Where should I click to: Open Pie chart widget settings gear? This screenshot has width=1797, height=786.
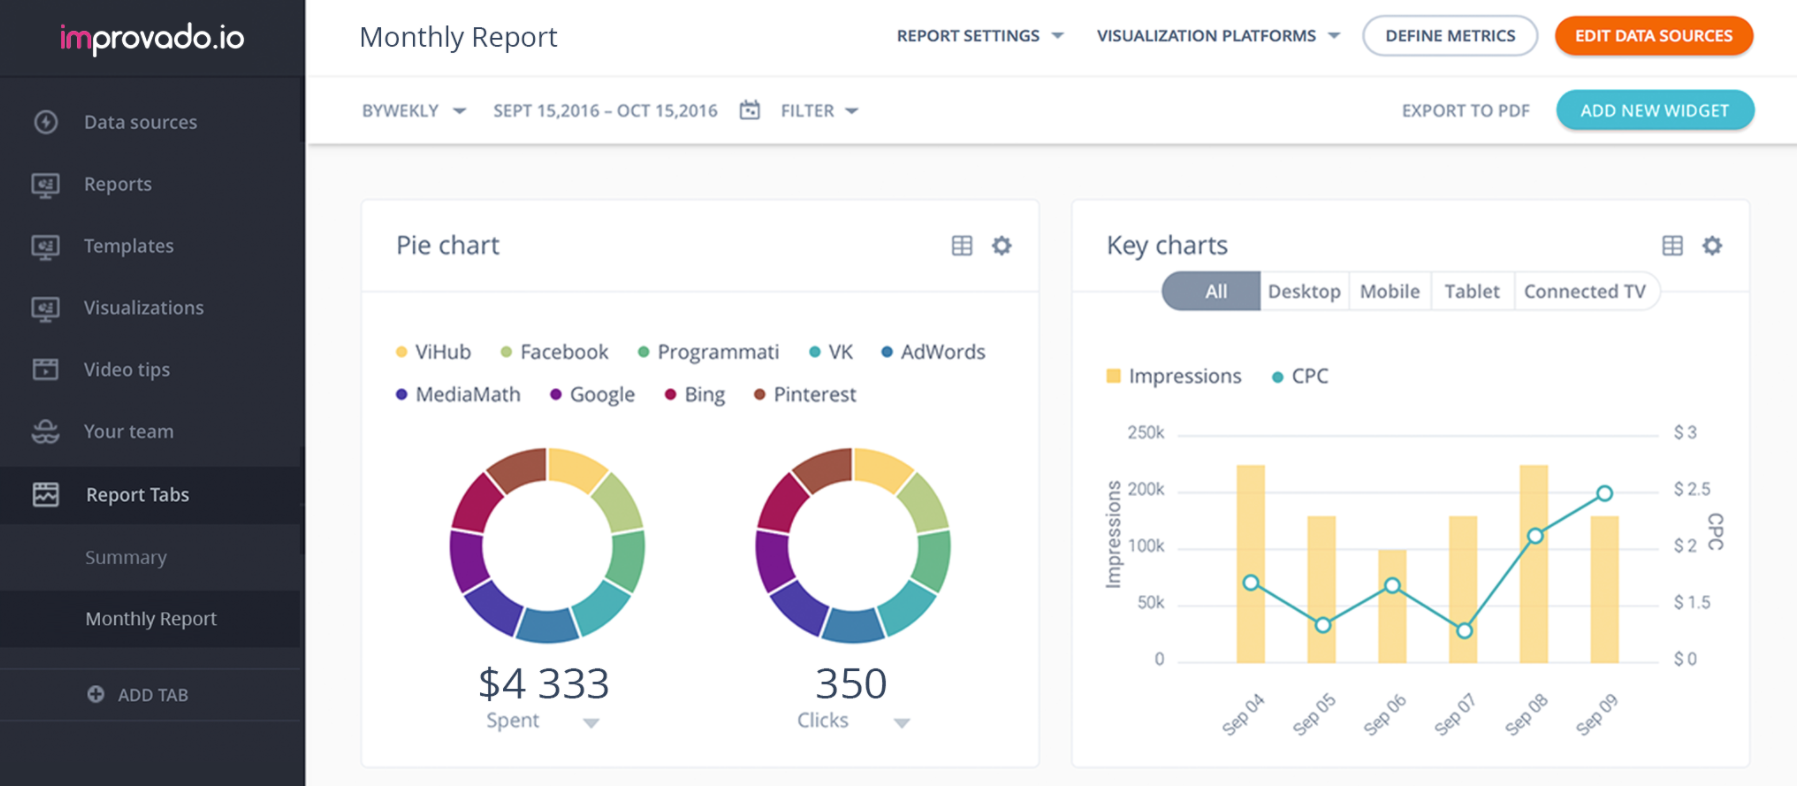[x=1001, y=245]
